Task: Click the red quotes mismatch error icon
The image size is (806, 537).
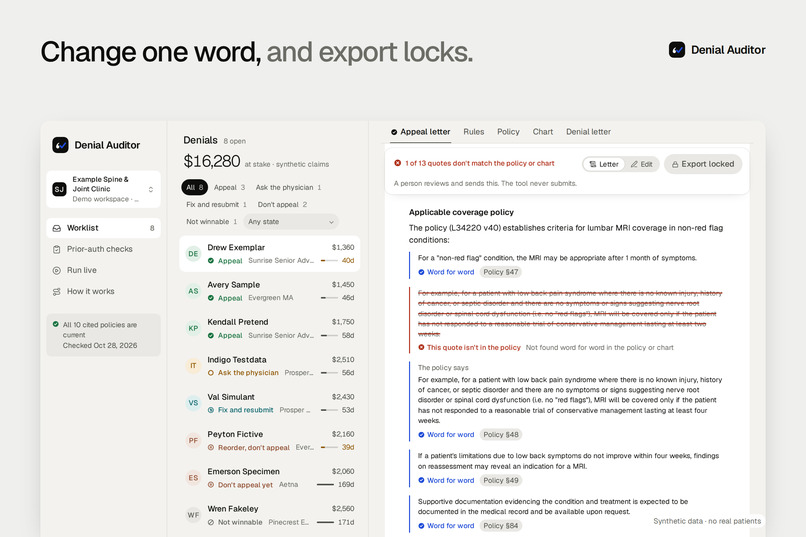Action: 397,163
